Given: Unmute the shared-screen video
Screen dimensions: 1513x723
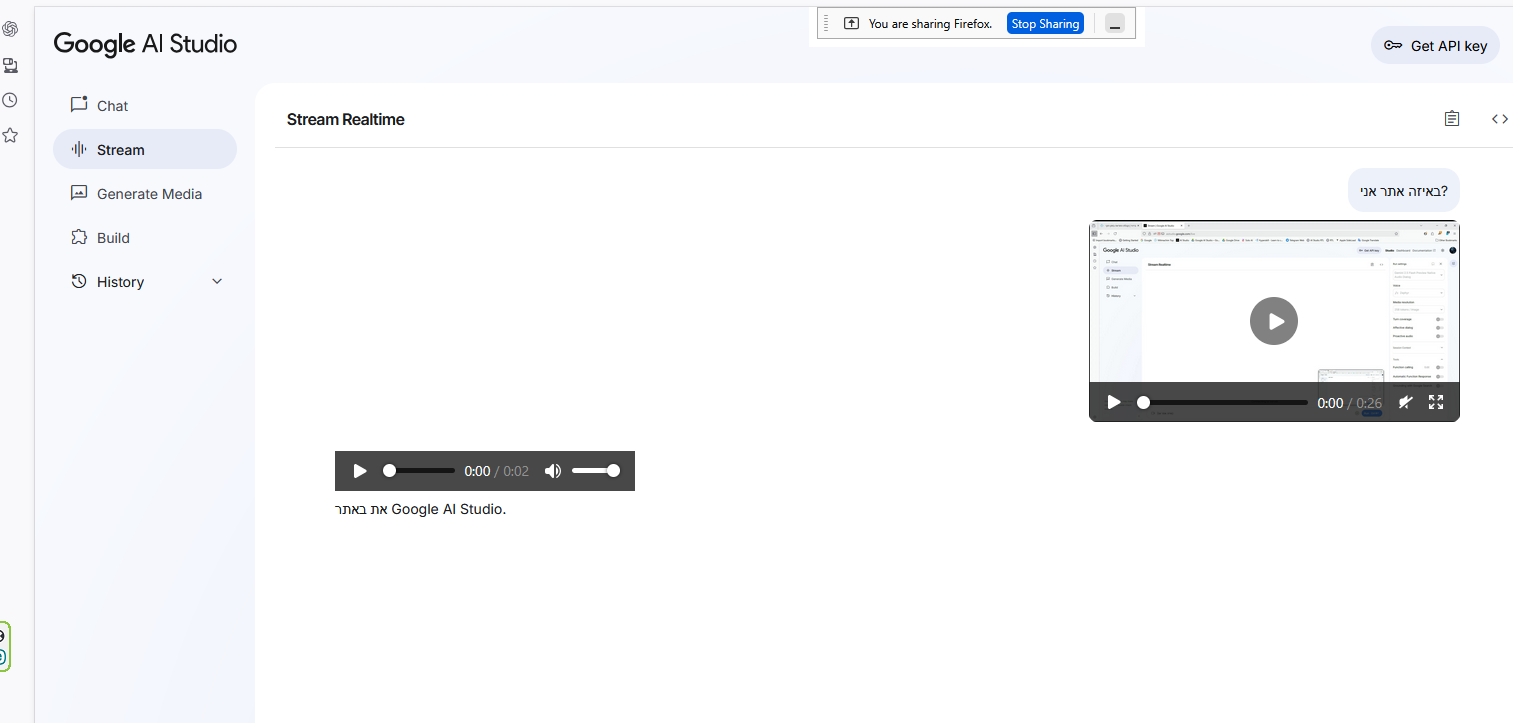Looking at the screenshot, I should [1405, 402].
